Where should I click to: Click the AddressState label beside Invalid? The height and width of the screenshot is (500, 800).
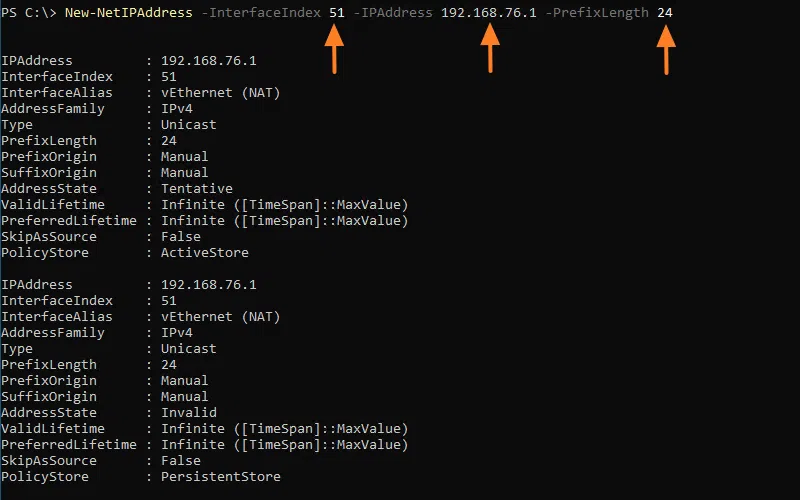[x=49, y=413]
